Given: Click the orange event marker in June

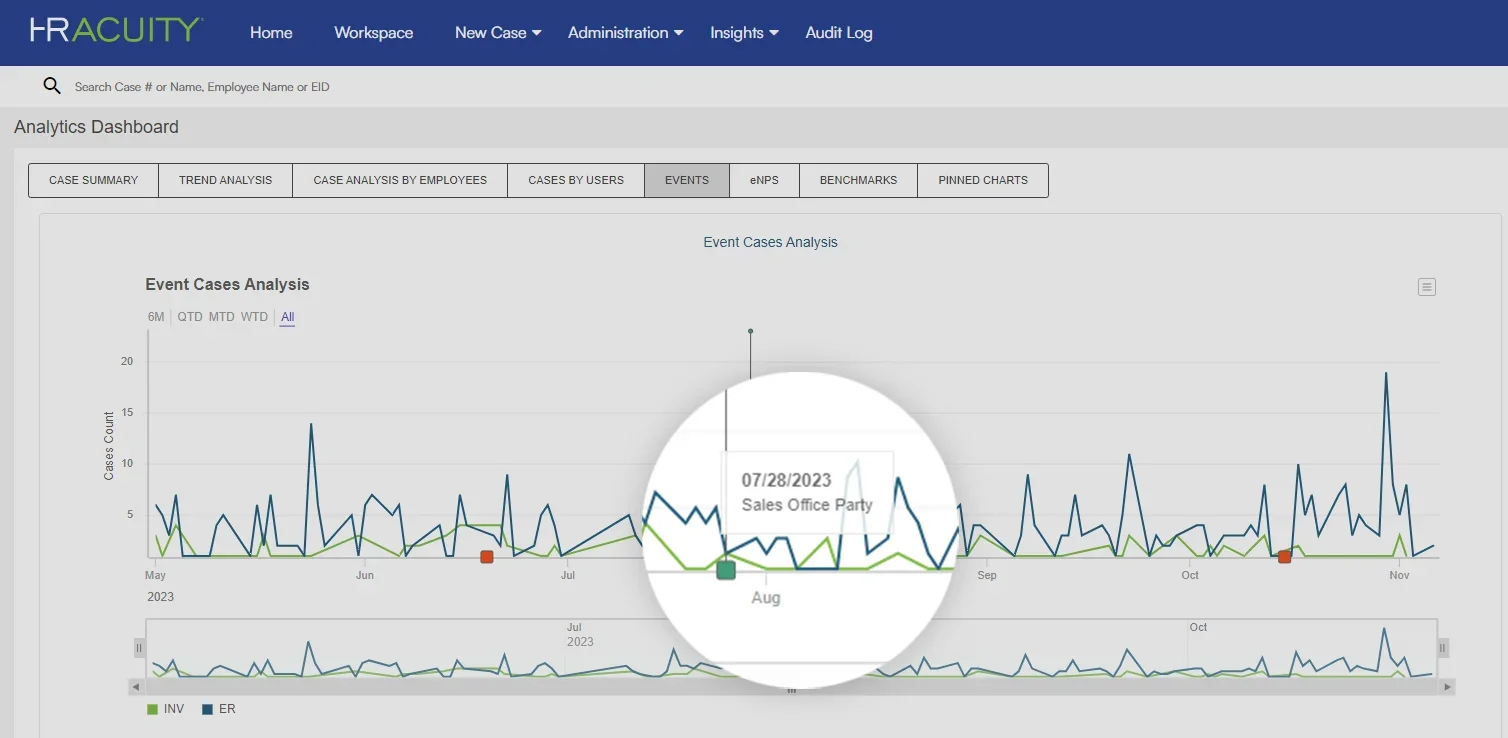Looking at the screenshot, I should coord(487,557).
